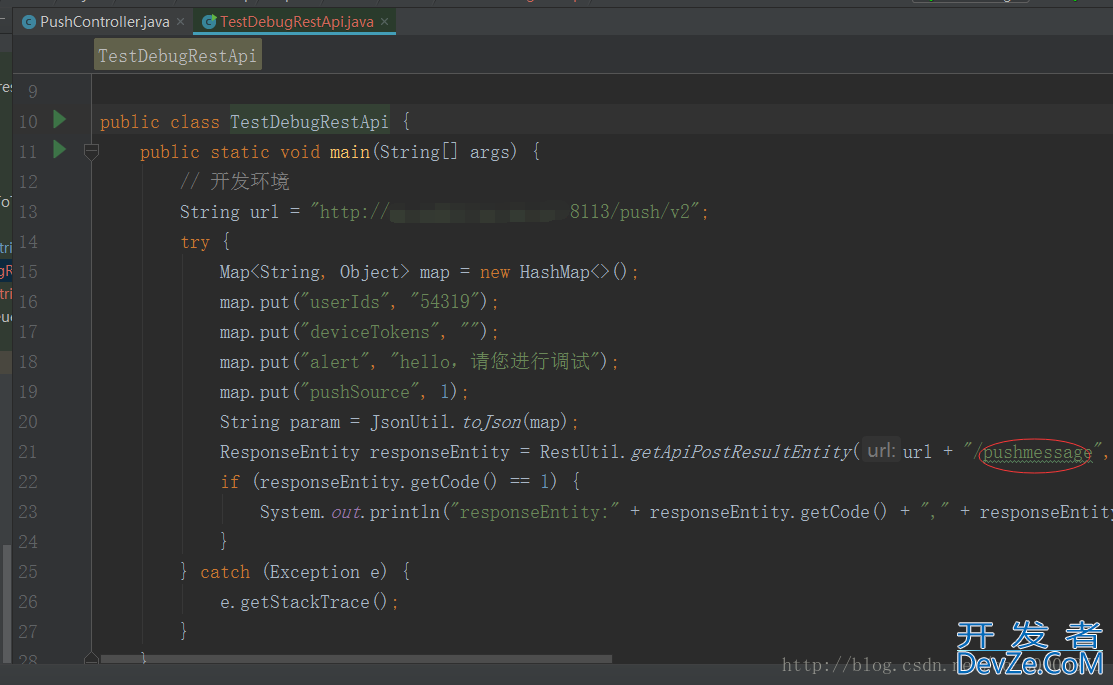Click the url string ending 8113/push/v2

point(505,212)
